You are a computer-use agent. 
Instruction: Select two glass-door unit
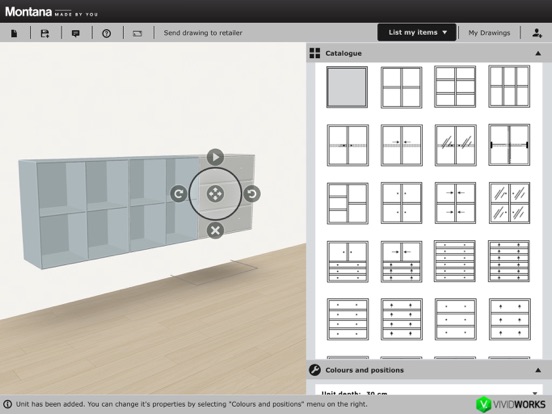[455, 145]
